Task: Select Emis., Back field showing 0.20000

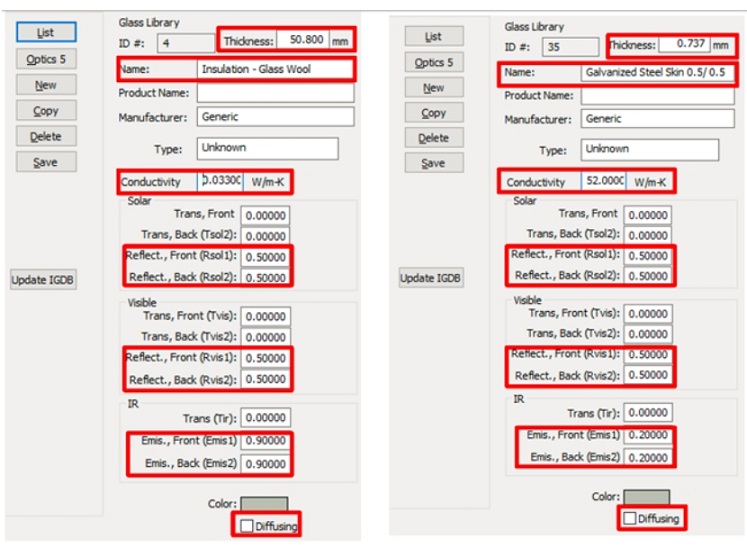Action: pos(648,457)
